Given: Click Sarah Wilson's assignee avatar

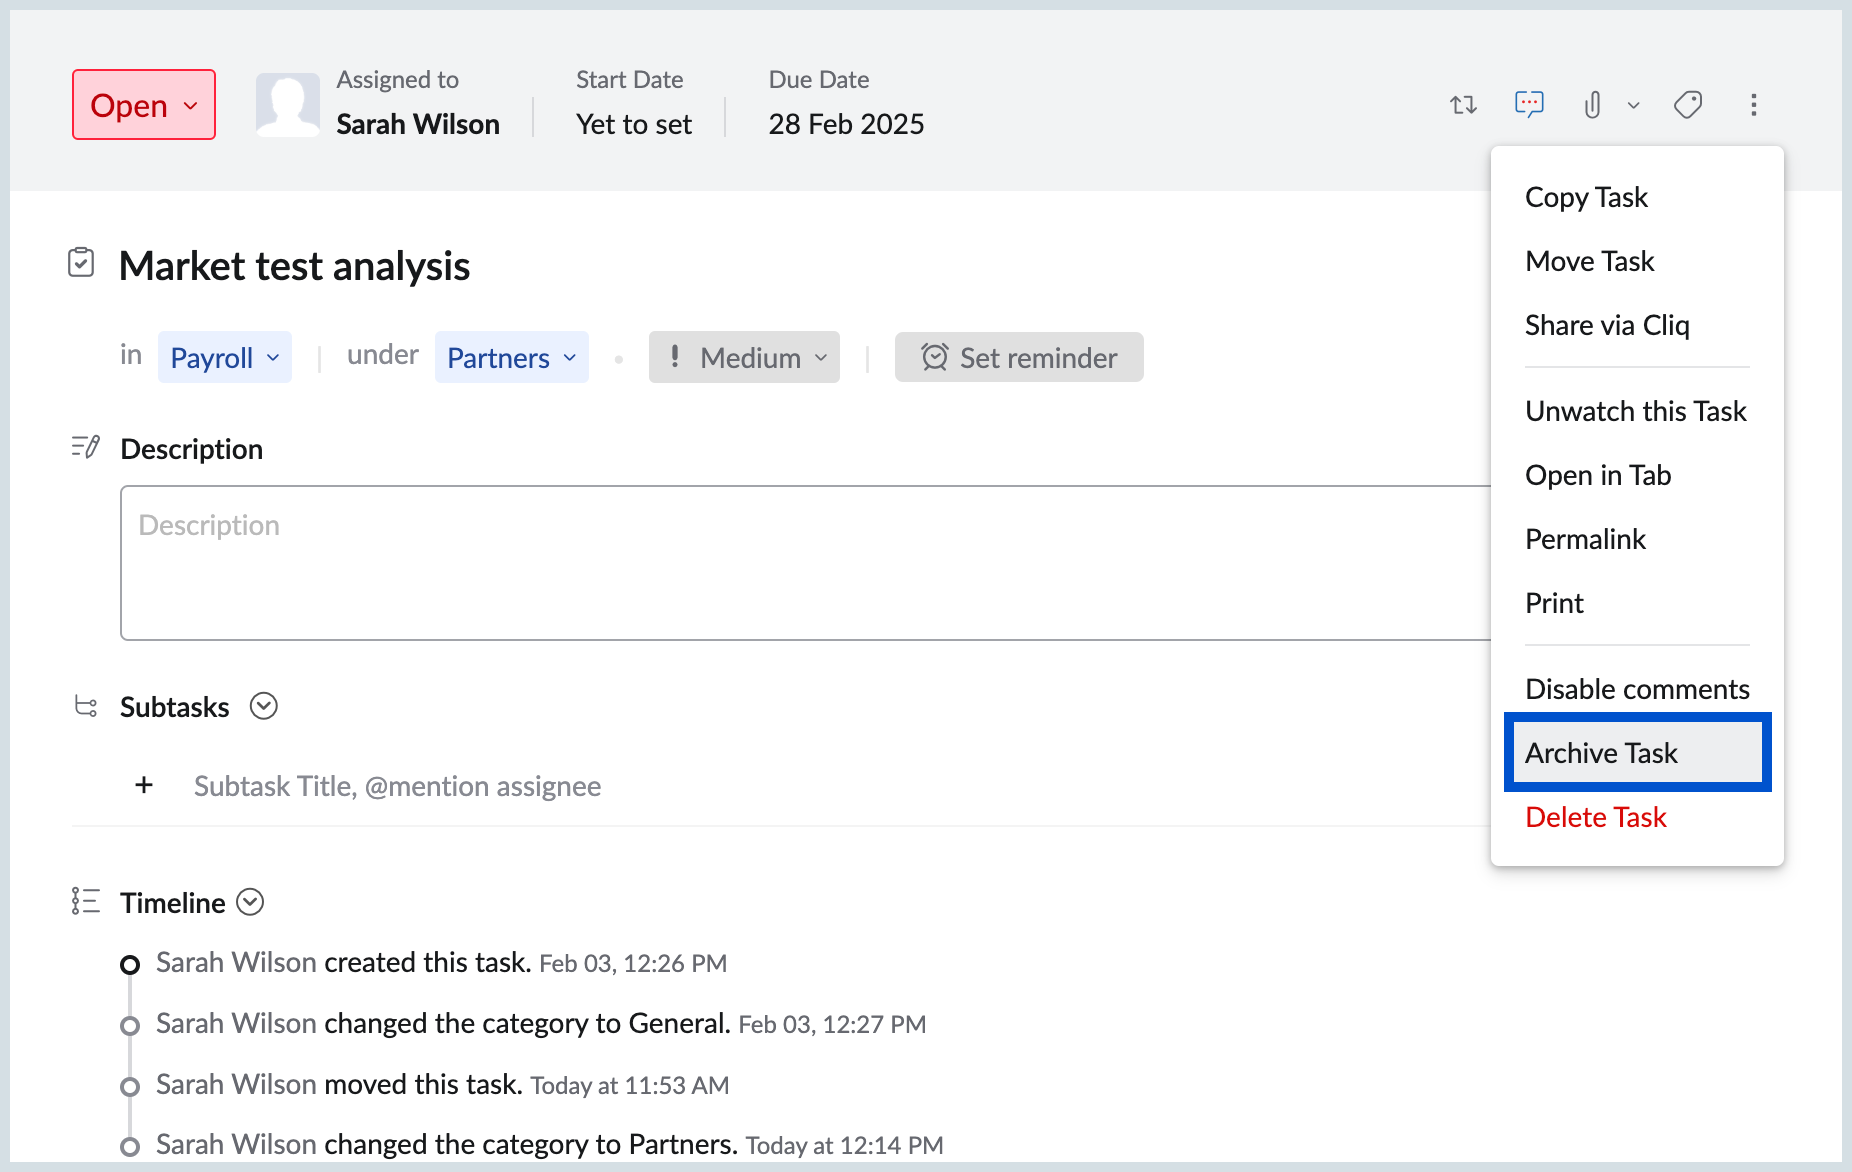Looking at the screenshot, I should click(287, 105).
